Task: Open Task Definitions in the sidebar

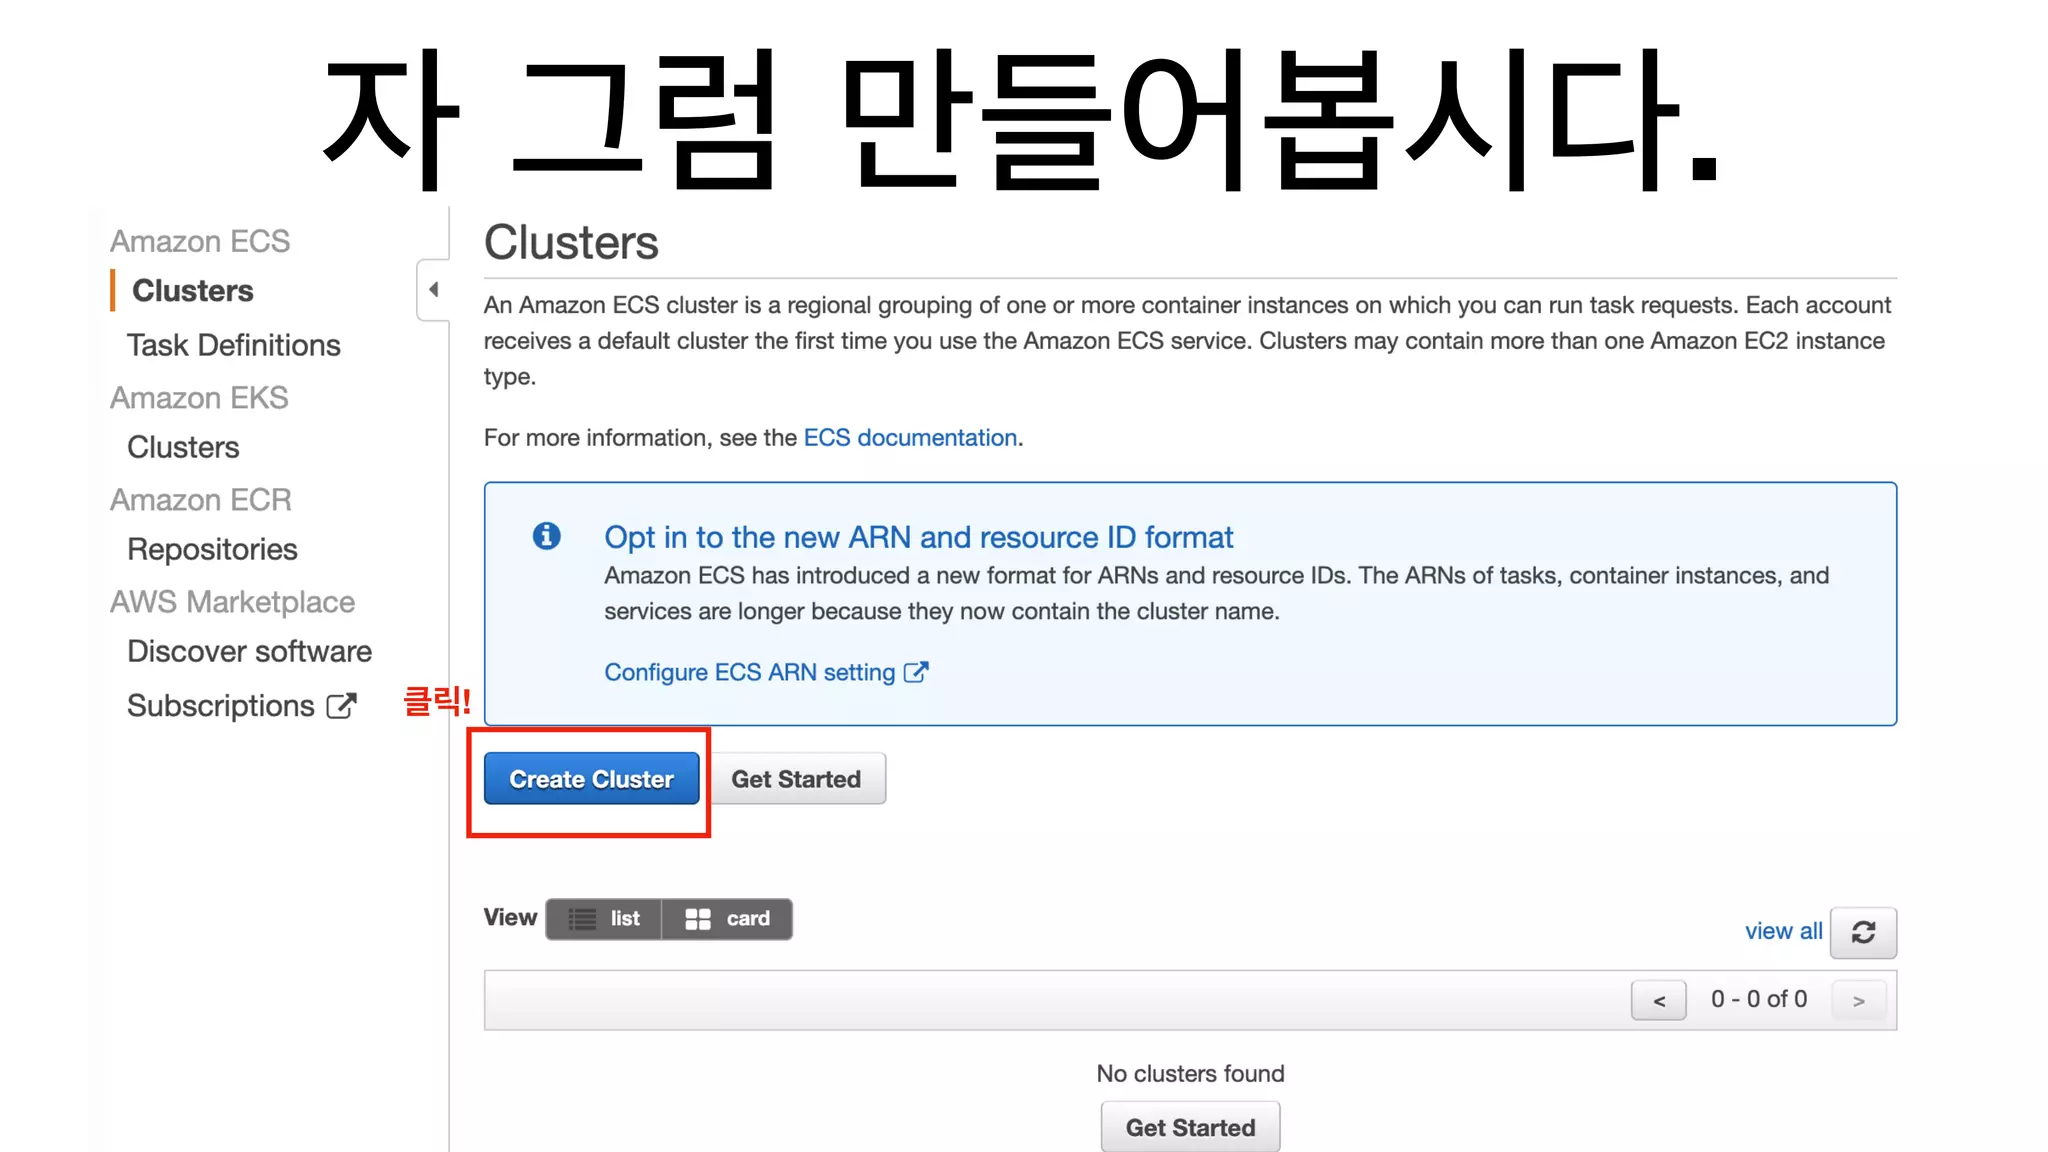Action: coord(233,345)
